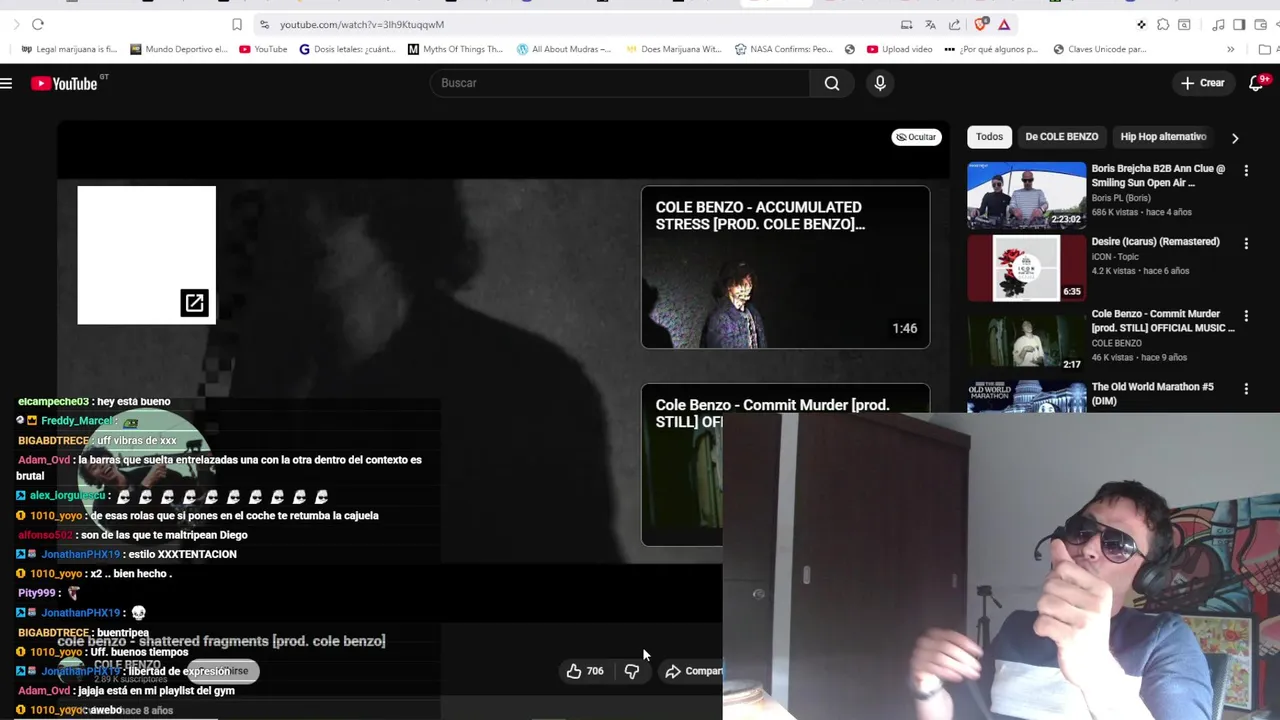Open the end-screen 'ACCUMULATED STRESS' video card
Screen dimensions: 1280x720
click(x=785, y=267)
